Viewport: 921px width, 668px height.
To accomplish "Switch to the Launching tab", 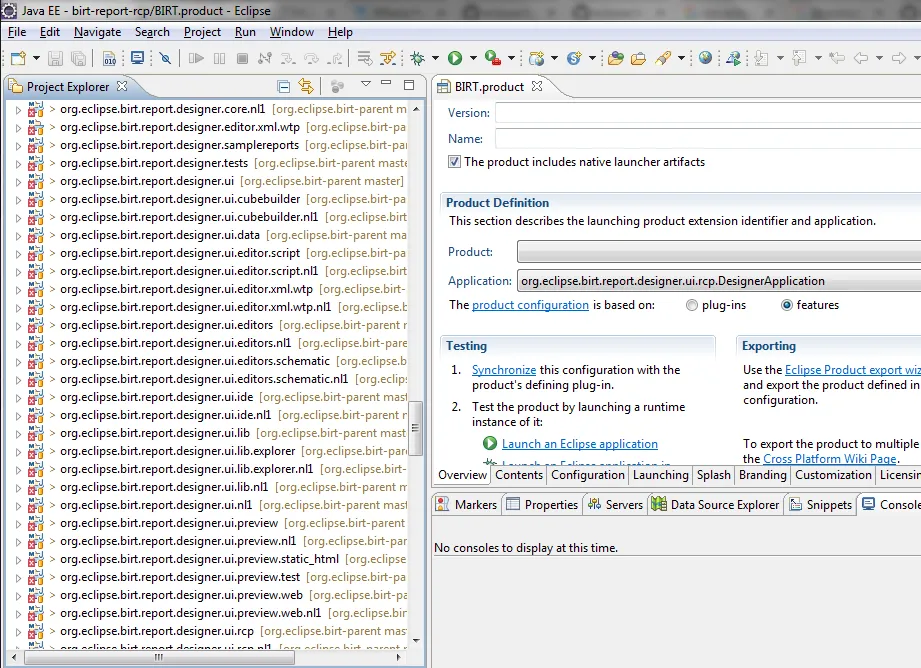I will [661, 475].
